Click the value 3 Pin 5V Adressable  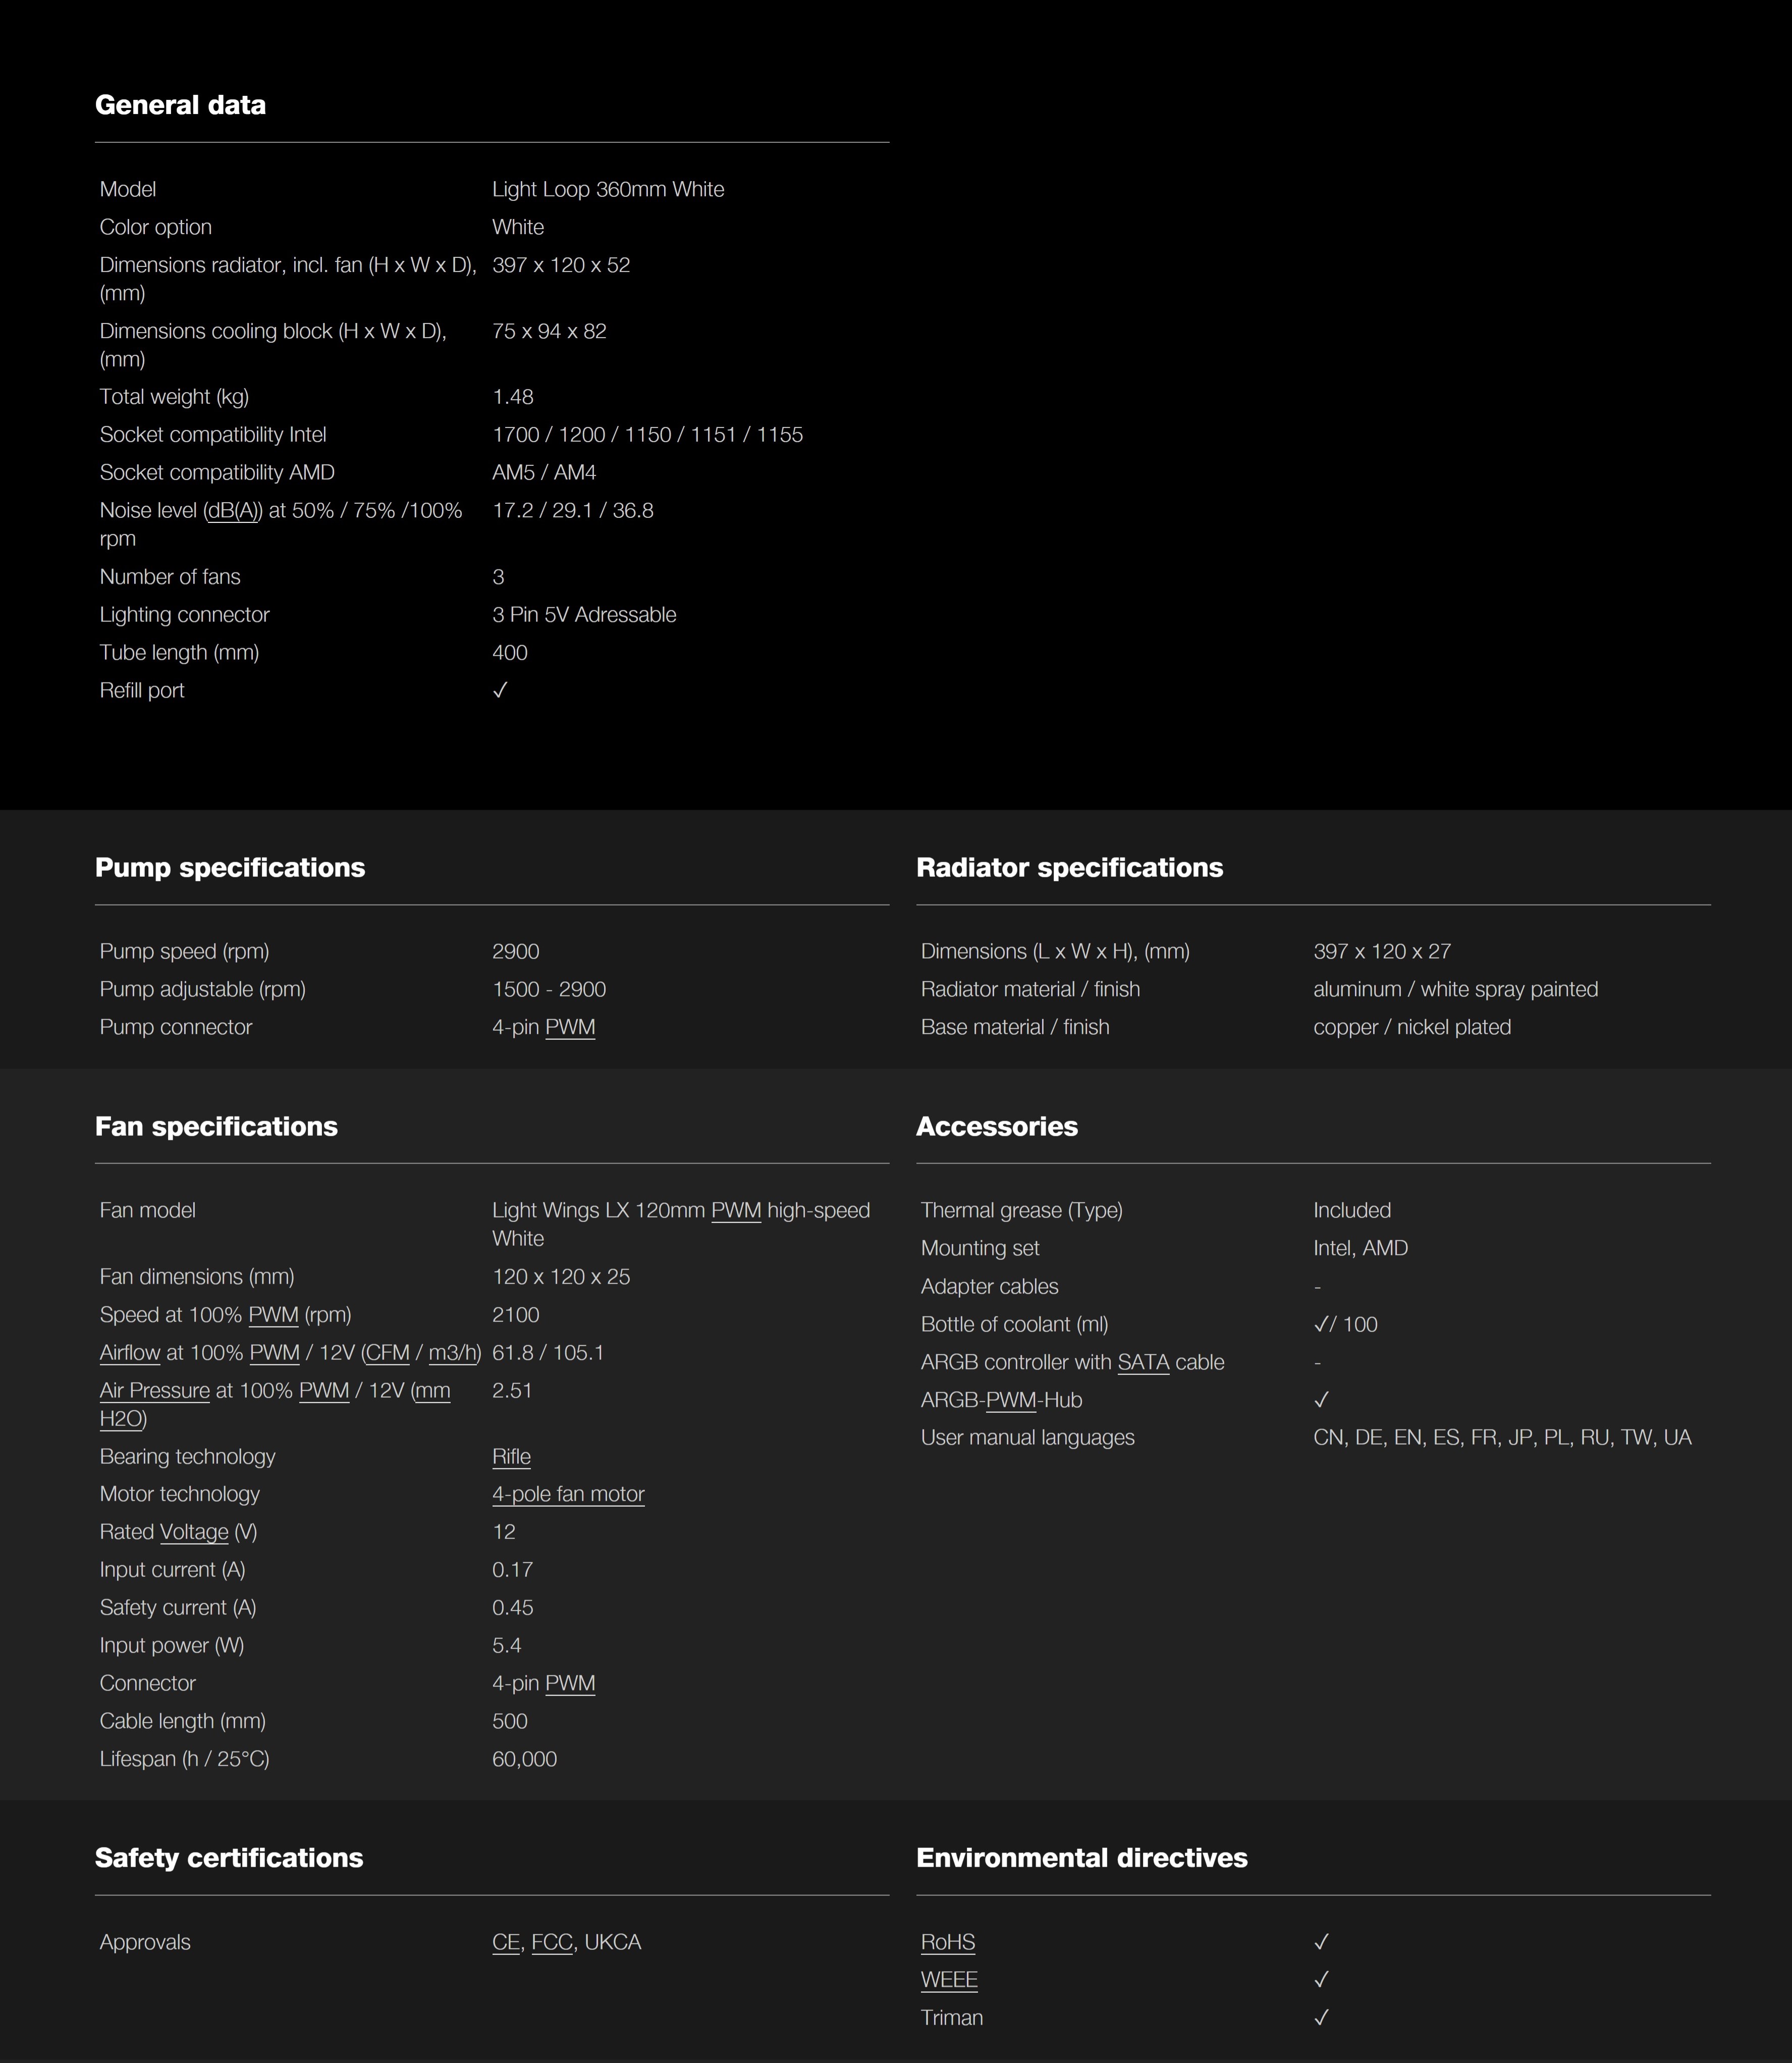584,615
